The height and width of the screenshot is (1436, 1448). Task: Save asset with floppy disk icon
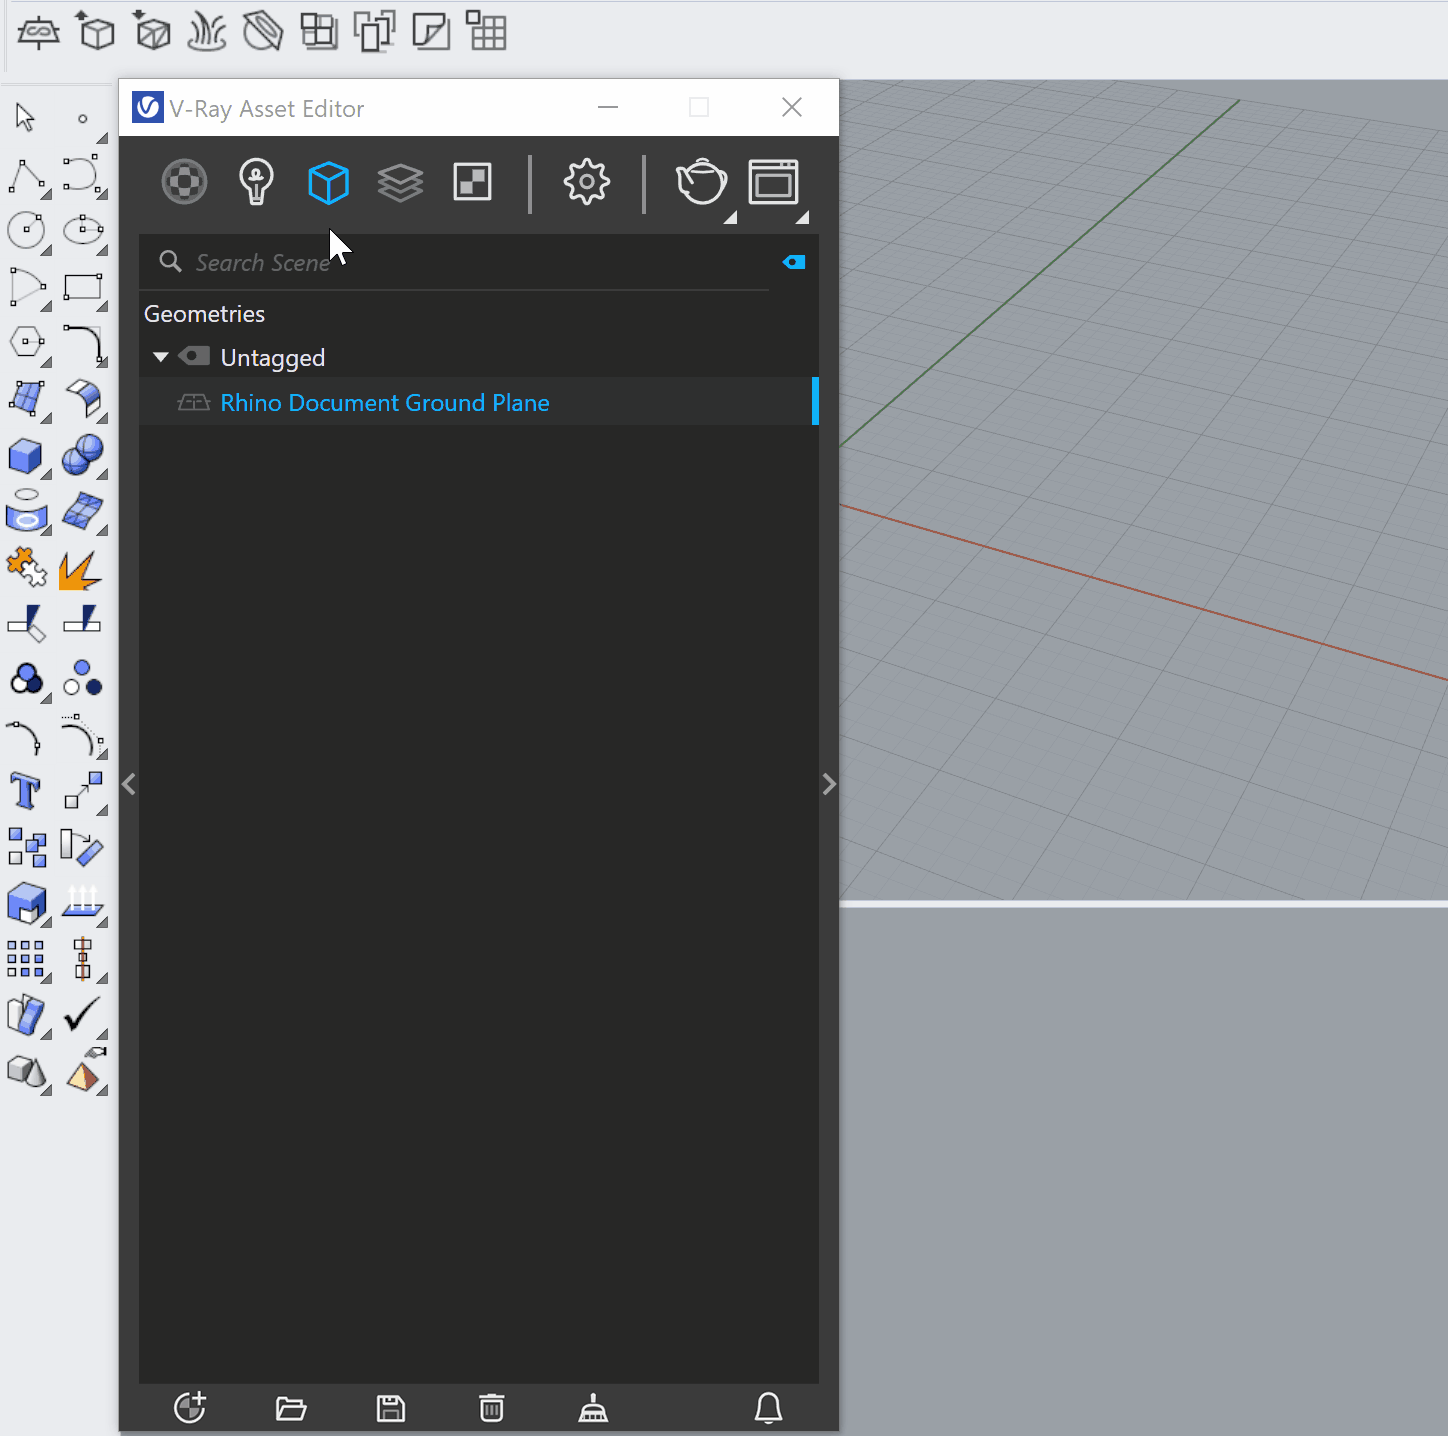(391, 1408)
